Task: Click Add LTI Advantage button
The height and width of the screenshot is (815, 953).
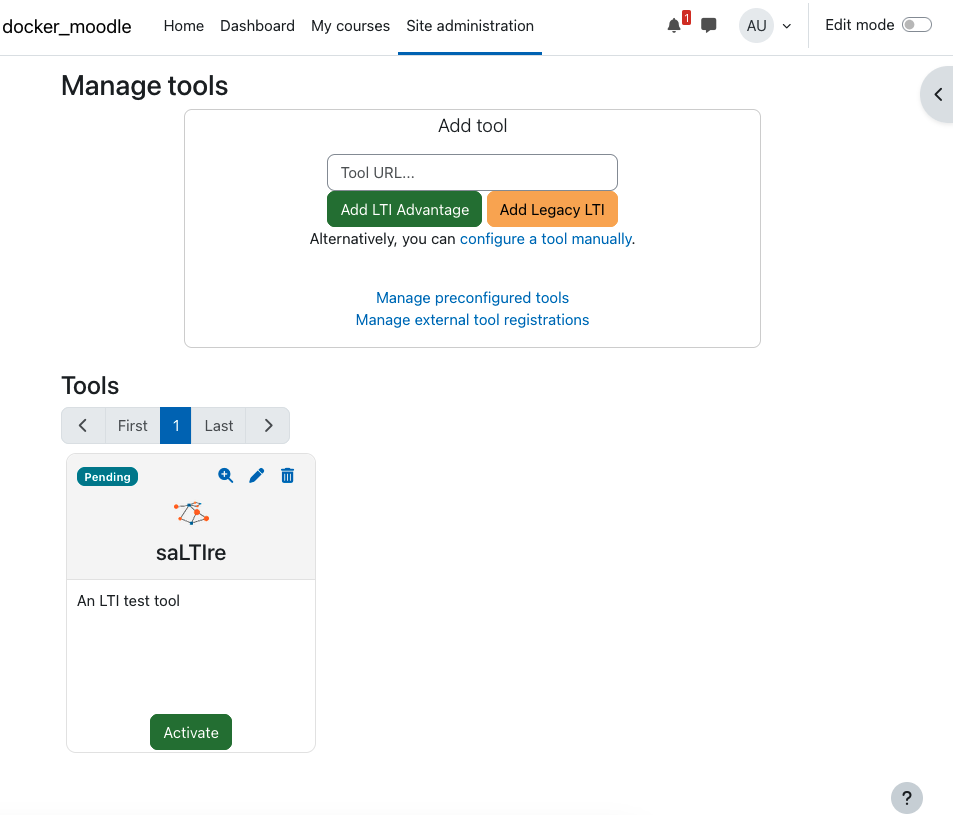Action: [405, 209]
